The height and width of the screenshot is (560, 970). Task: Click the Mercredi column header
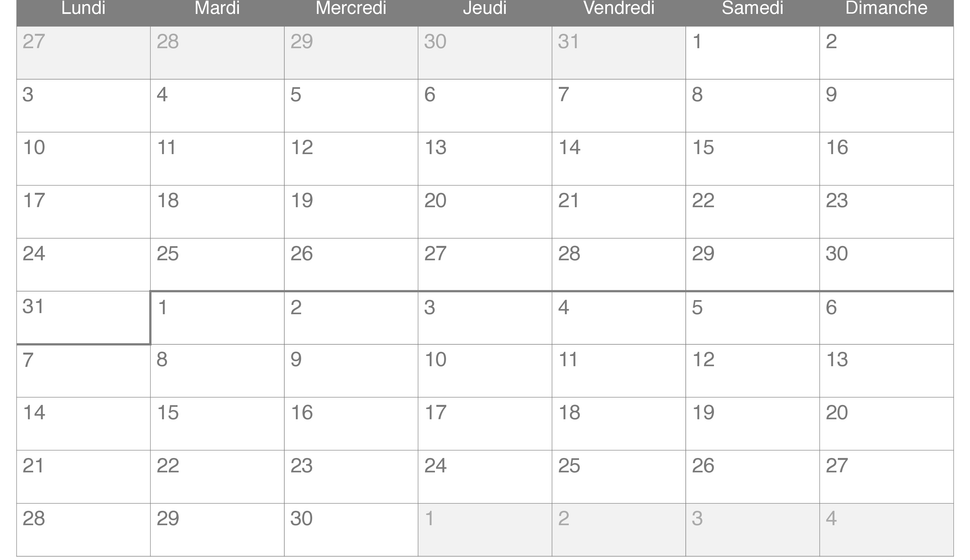351,9
